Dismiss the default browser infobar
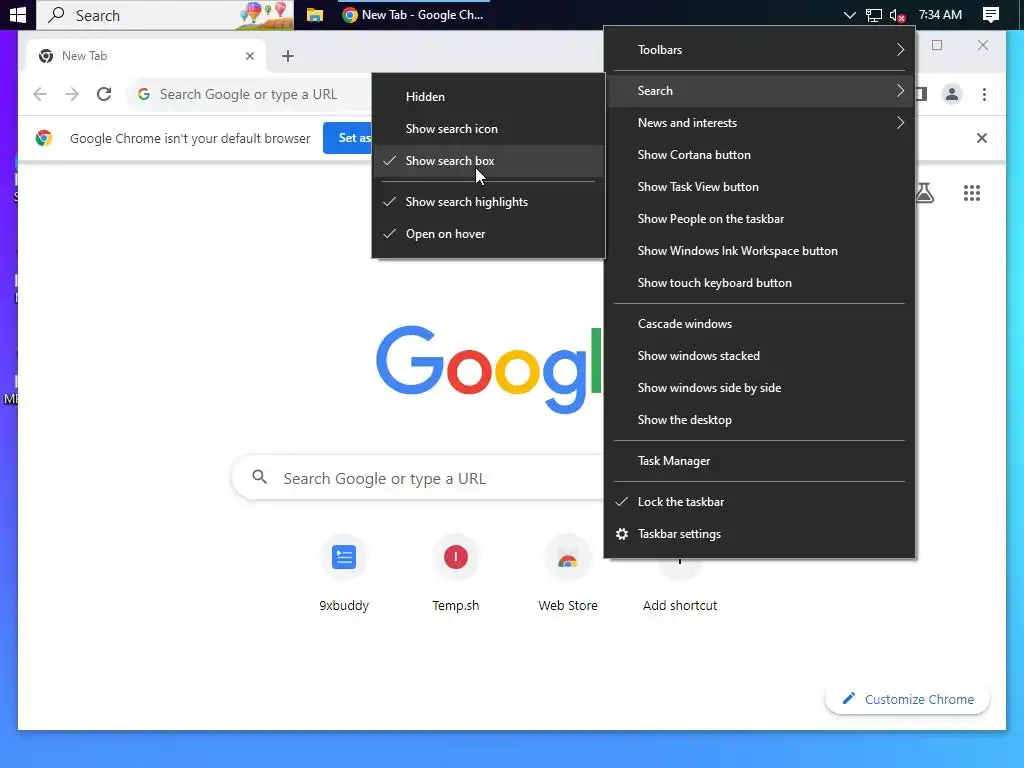1024x768 pixels. [982, 138]
